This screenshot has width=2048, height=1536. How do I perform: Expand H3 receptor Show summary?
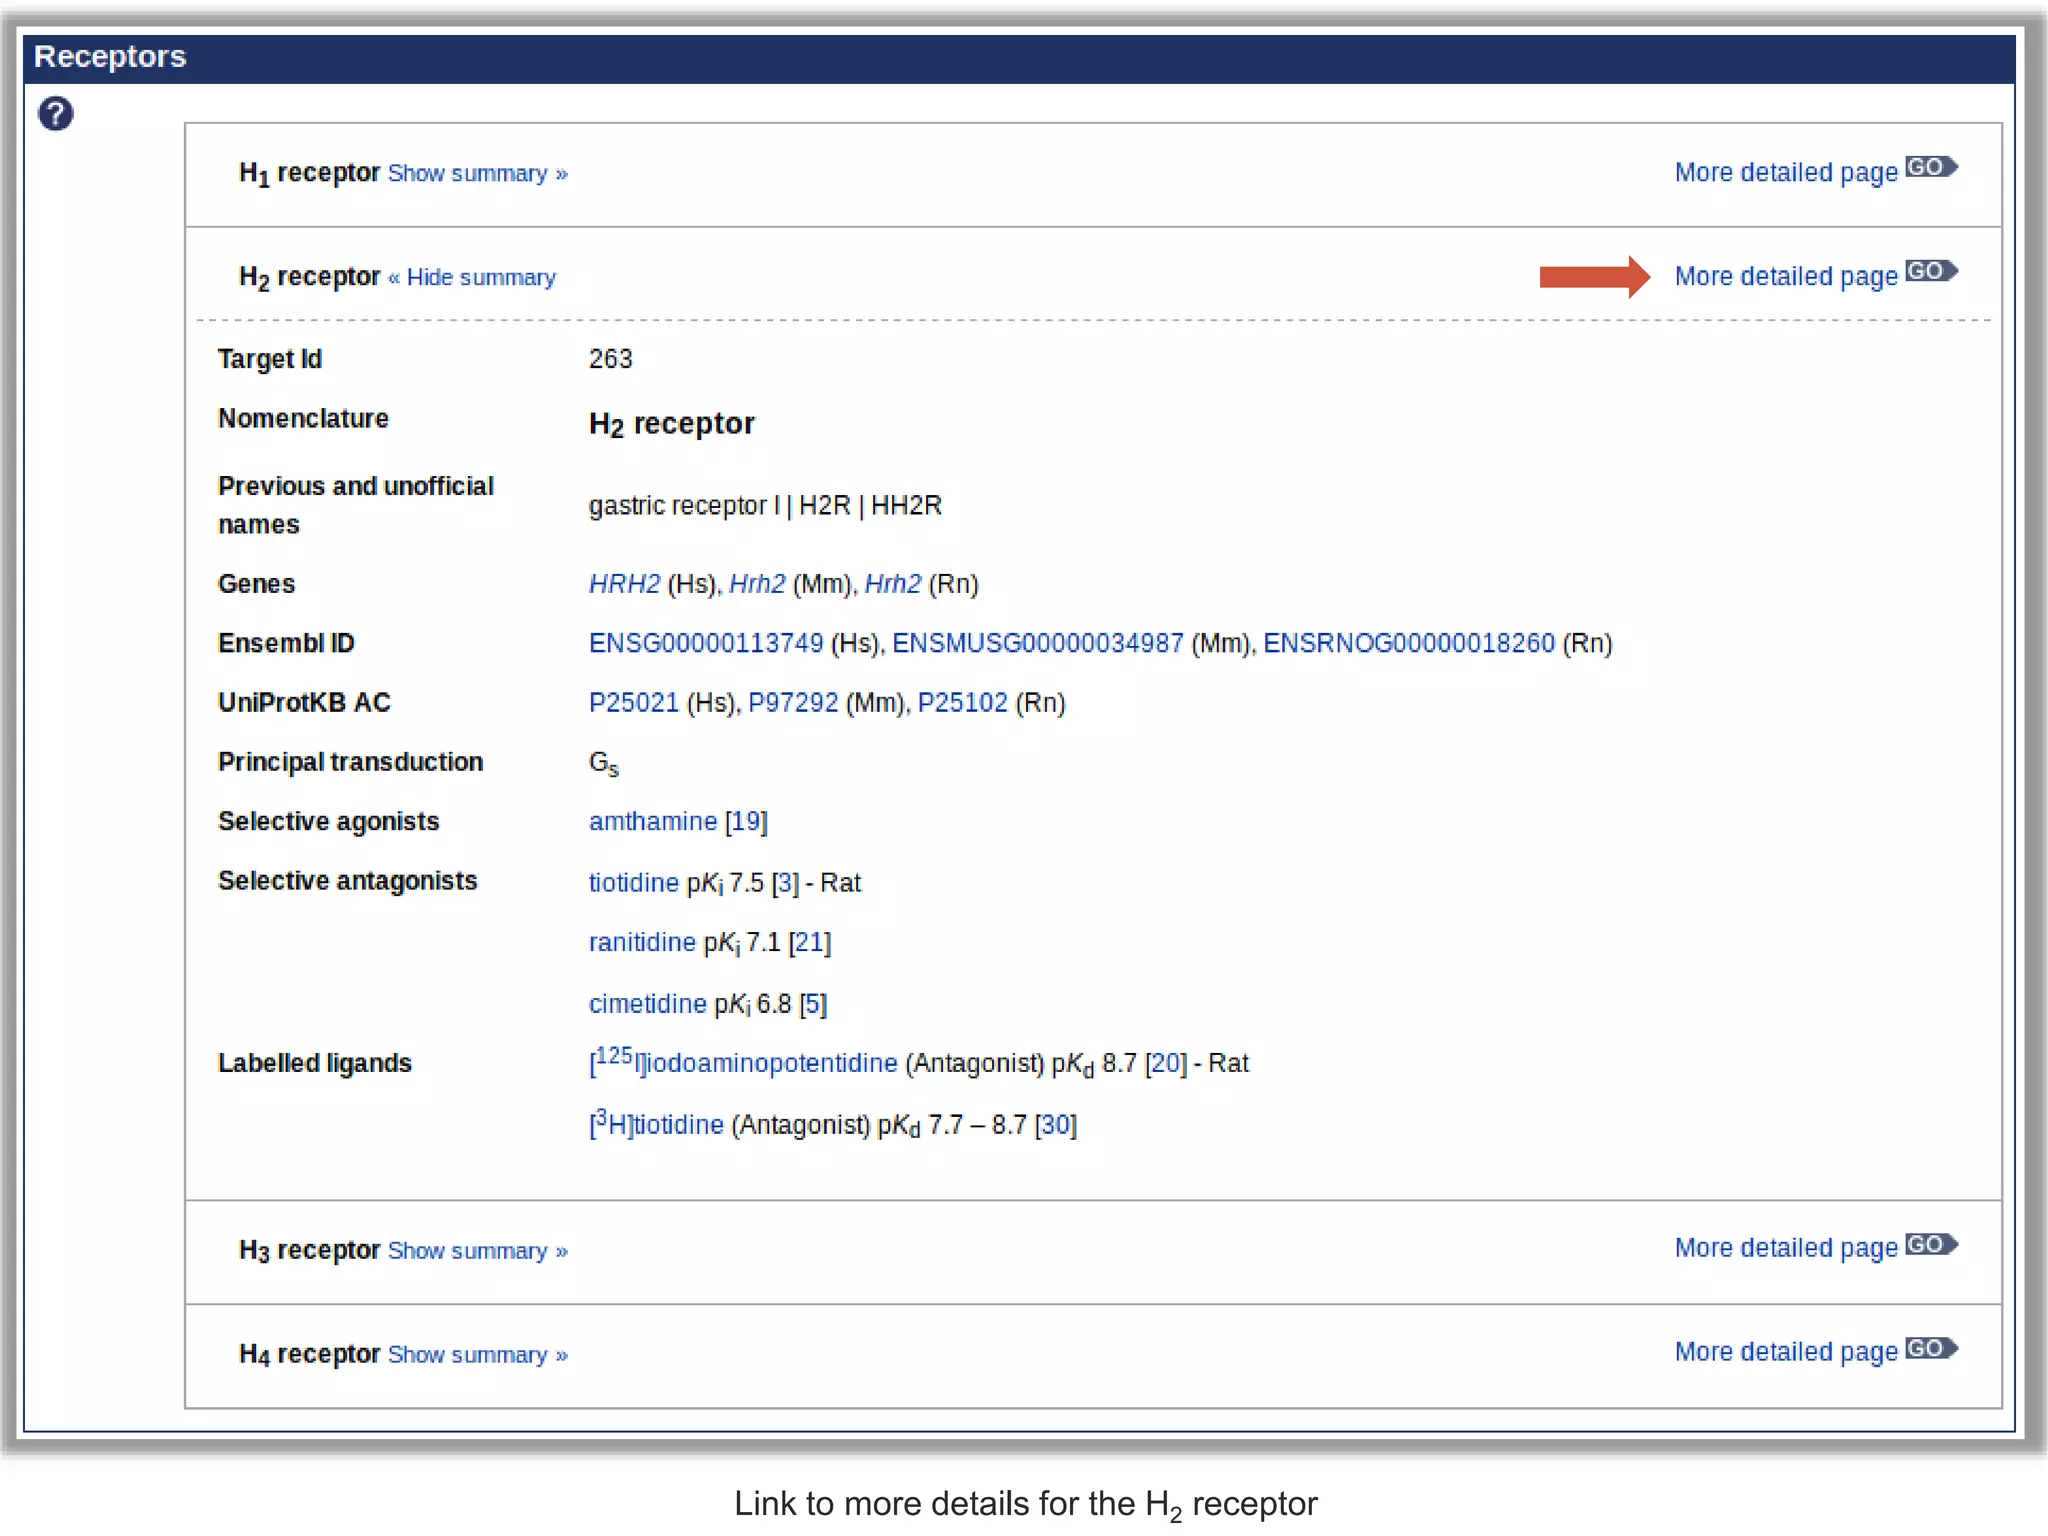[477, 1251]
